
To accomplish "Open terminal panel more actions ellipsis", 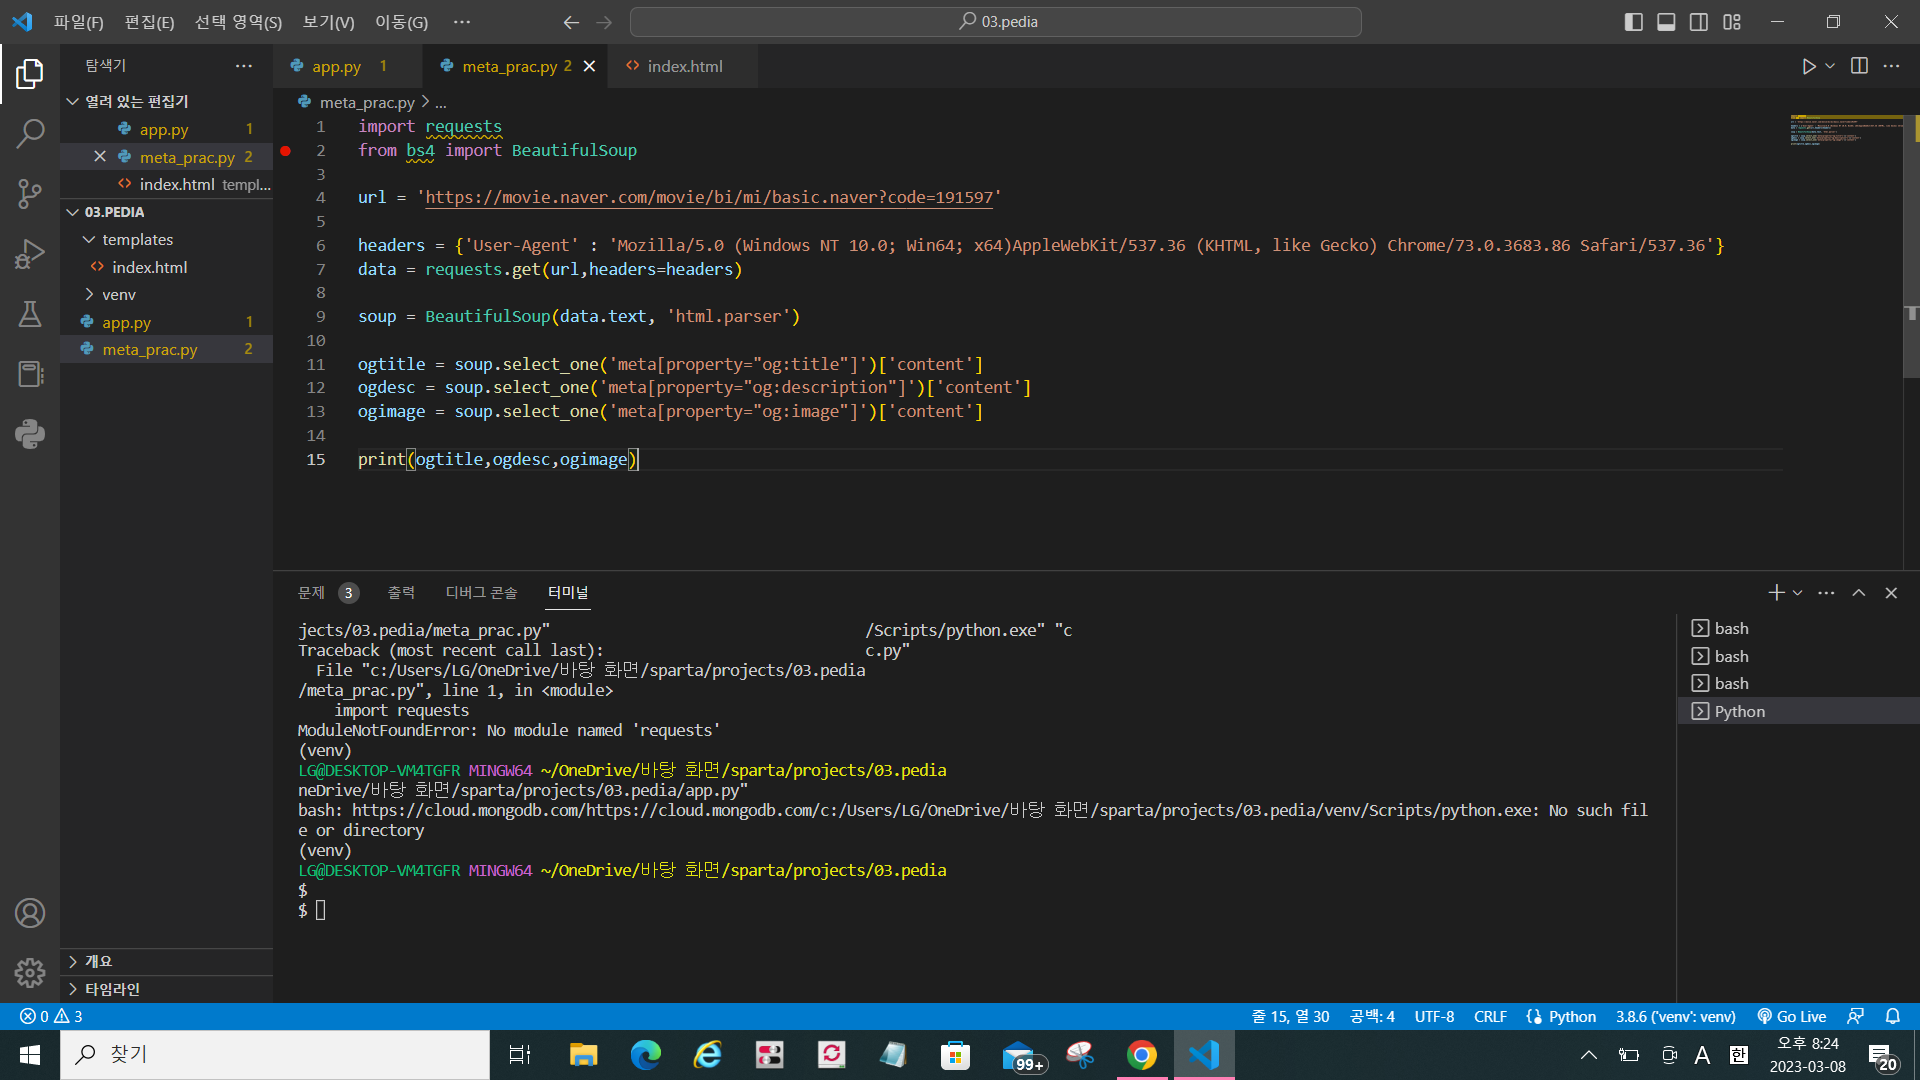I will [x=1826, y=593].
